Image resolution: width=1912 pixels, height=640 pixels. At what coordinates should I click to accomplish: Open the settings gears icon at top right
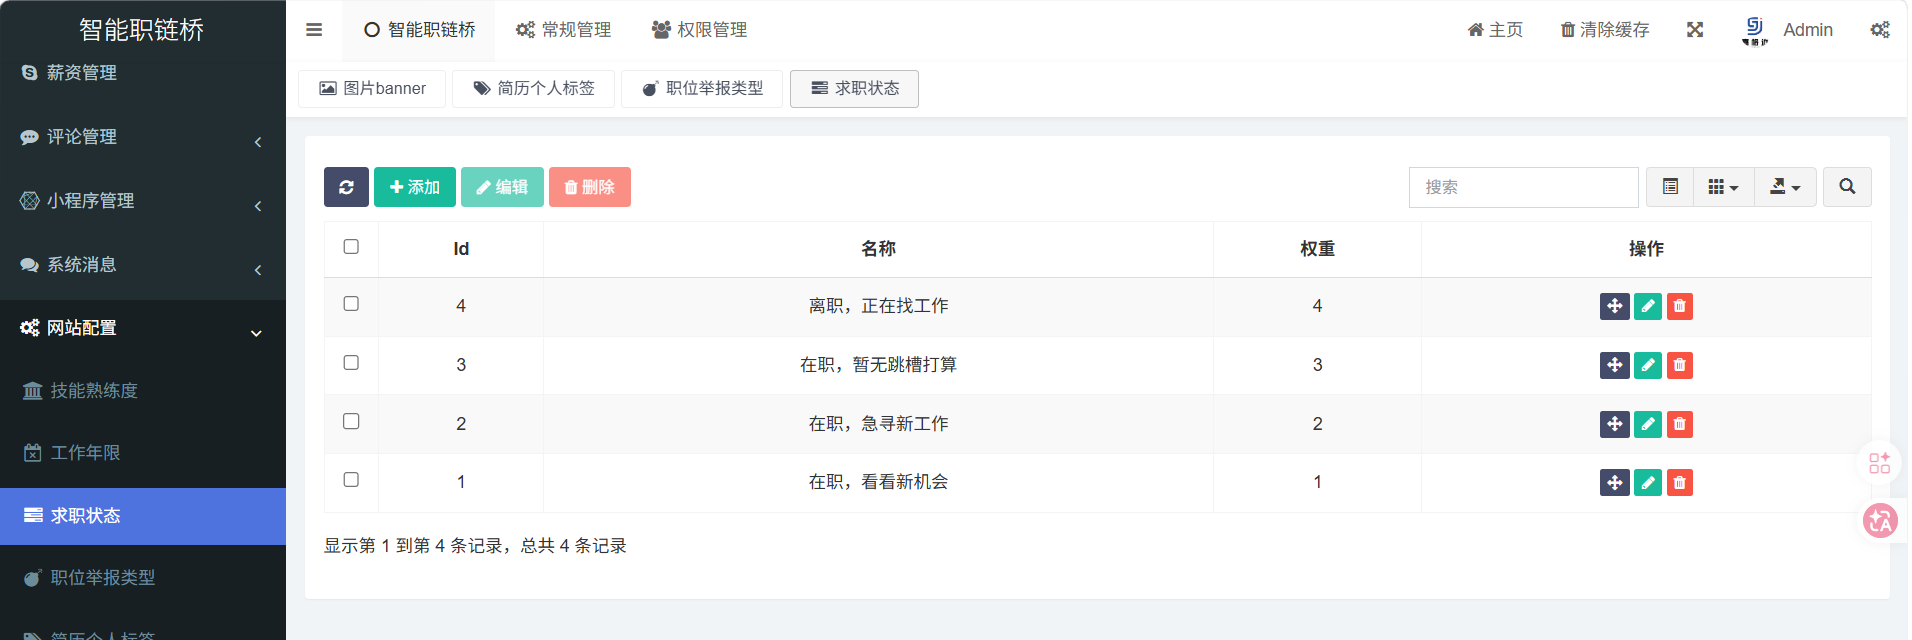pos(1880,30)
